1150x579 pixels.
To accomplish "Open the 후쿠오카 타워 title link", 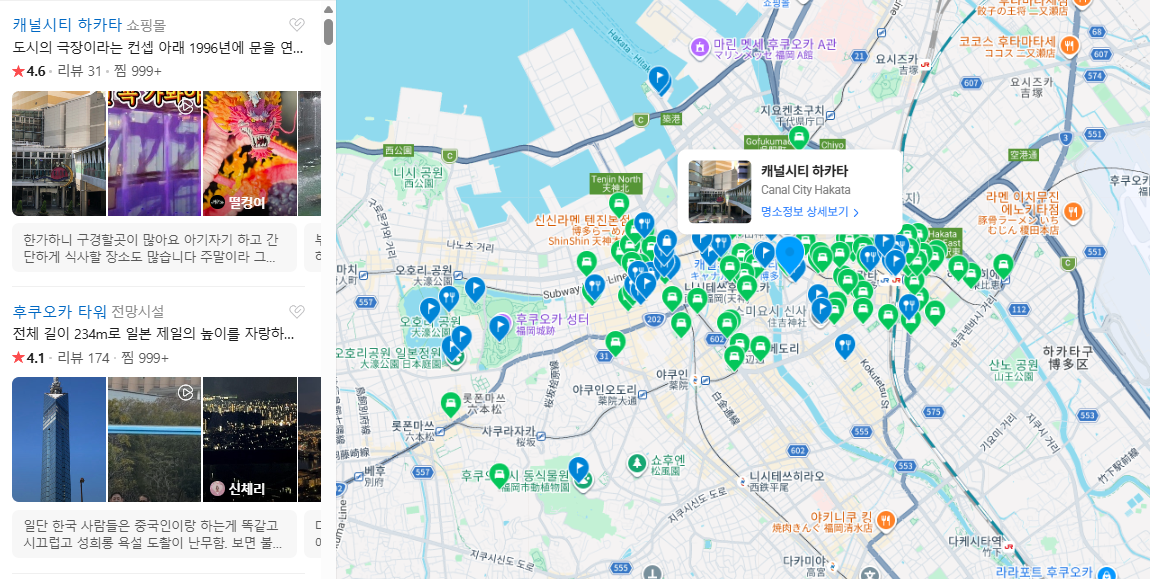I will tap(59, 311).
